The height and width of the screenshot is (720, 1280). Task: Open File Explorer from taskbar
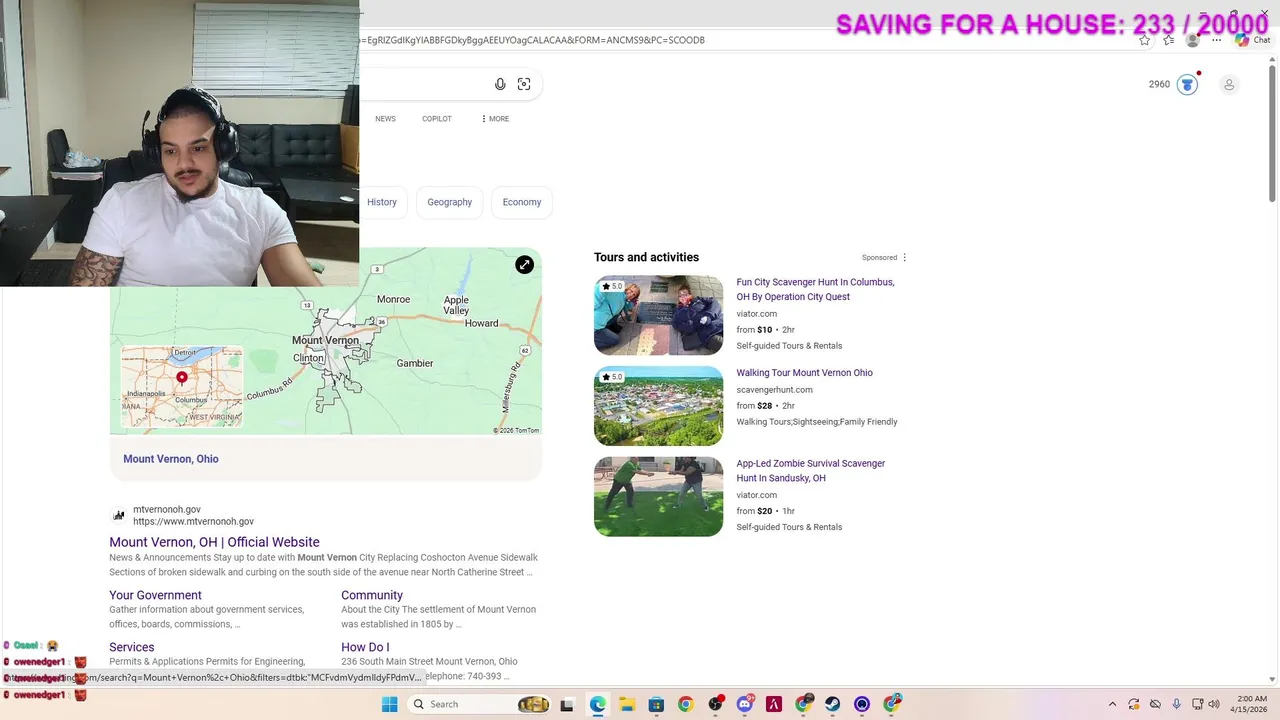pyautogui.click(x=627, y=704)
